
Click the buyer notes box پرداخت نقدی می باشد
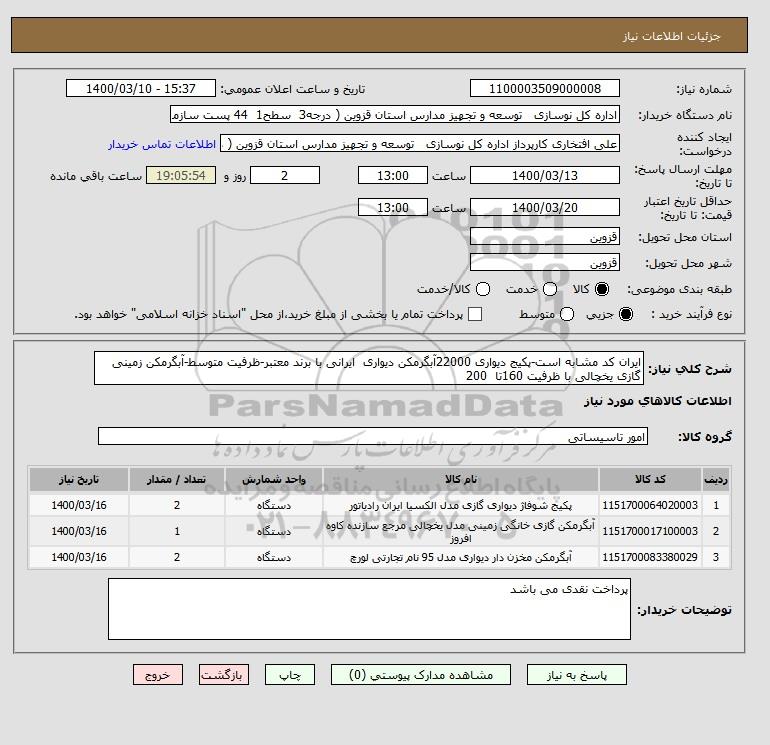[369, 609]
